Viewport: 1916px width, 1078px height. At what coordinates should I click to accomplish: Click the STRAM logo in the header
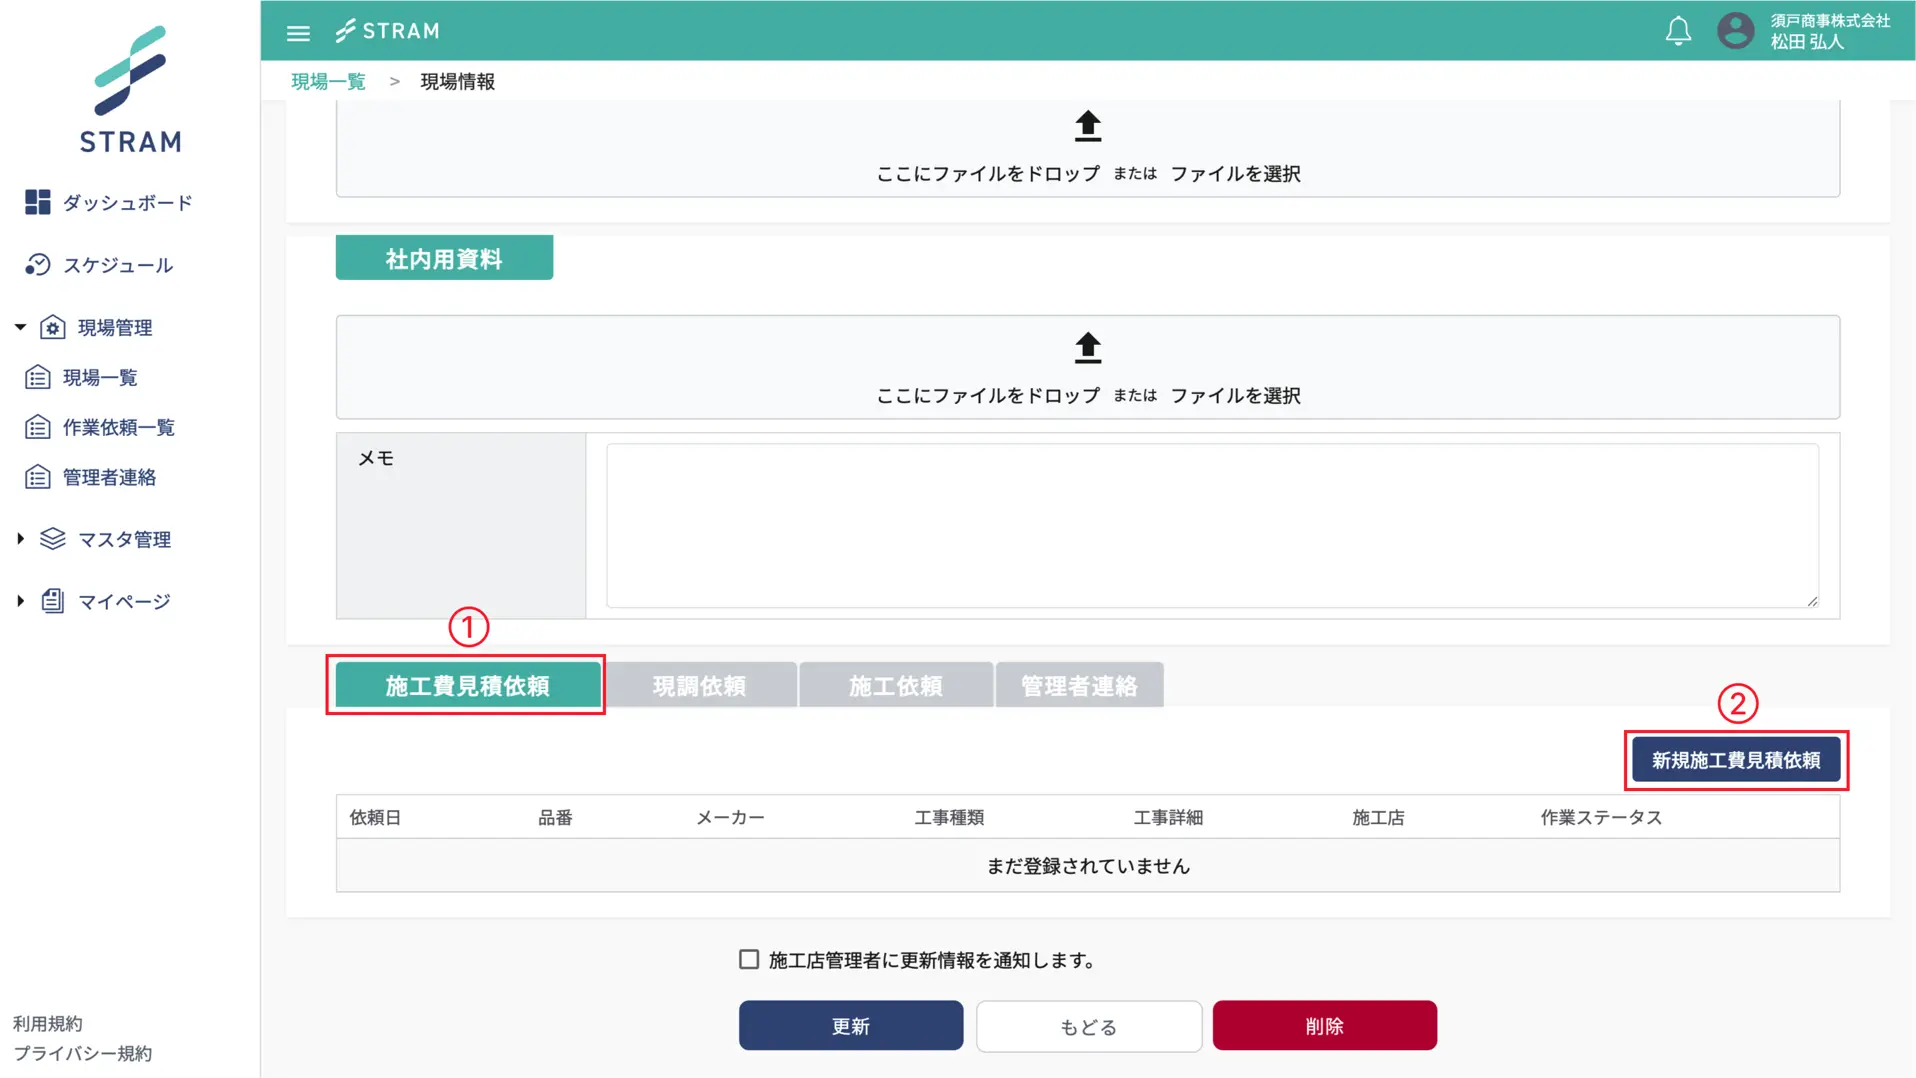click(388, 30)
